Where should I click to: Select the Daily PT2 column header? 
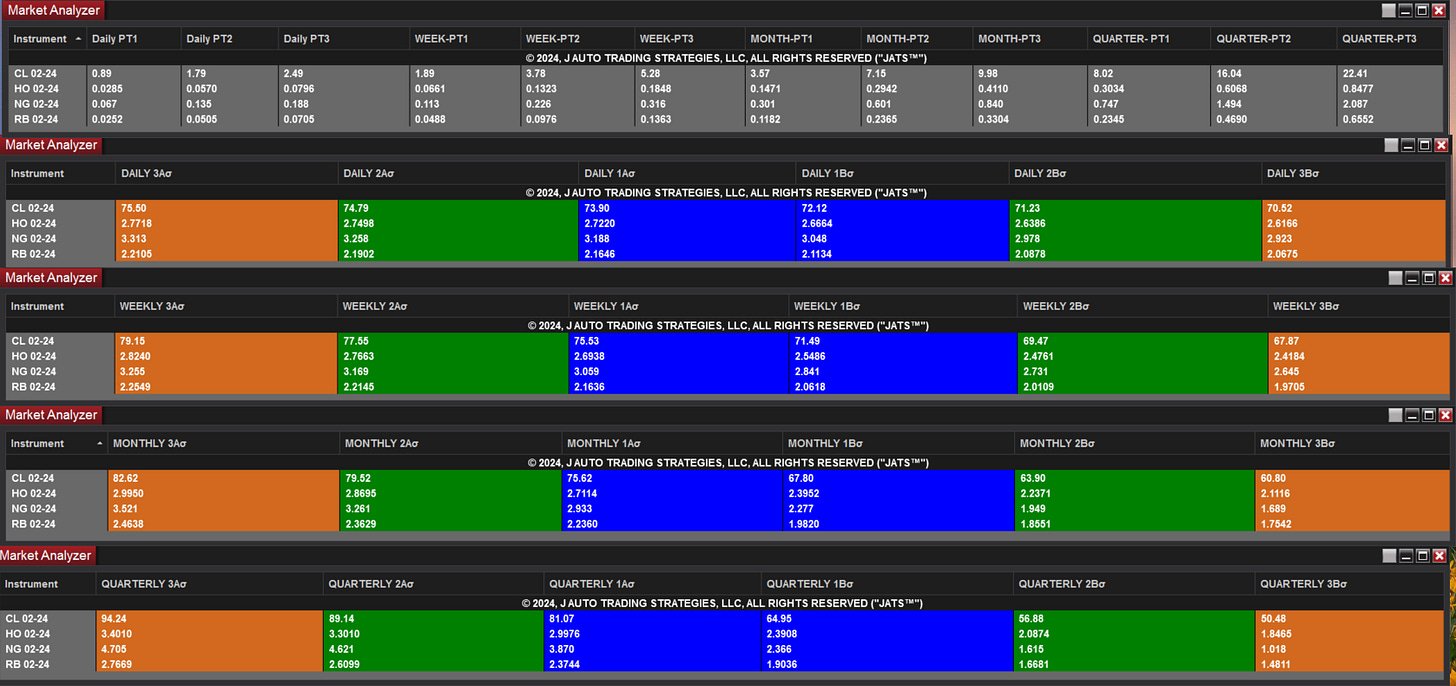231,39
